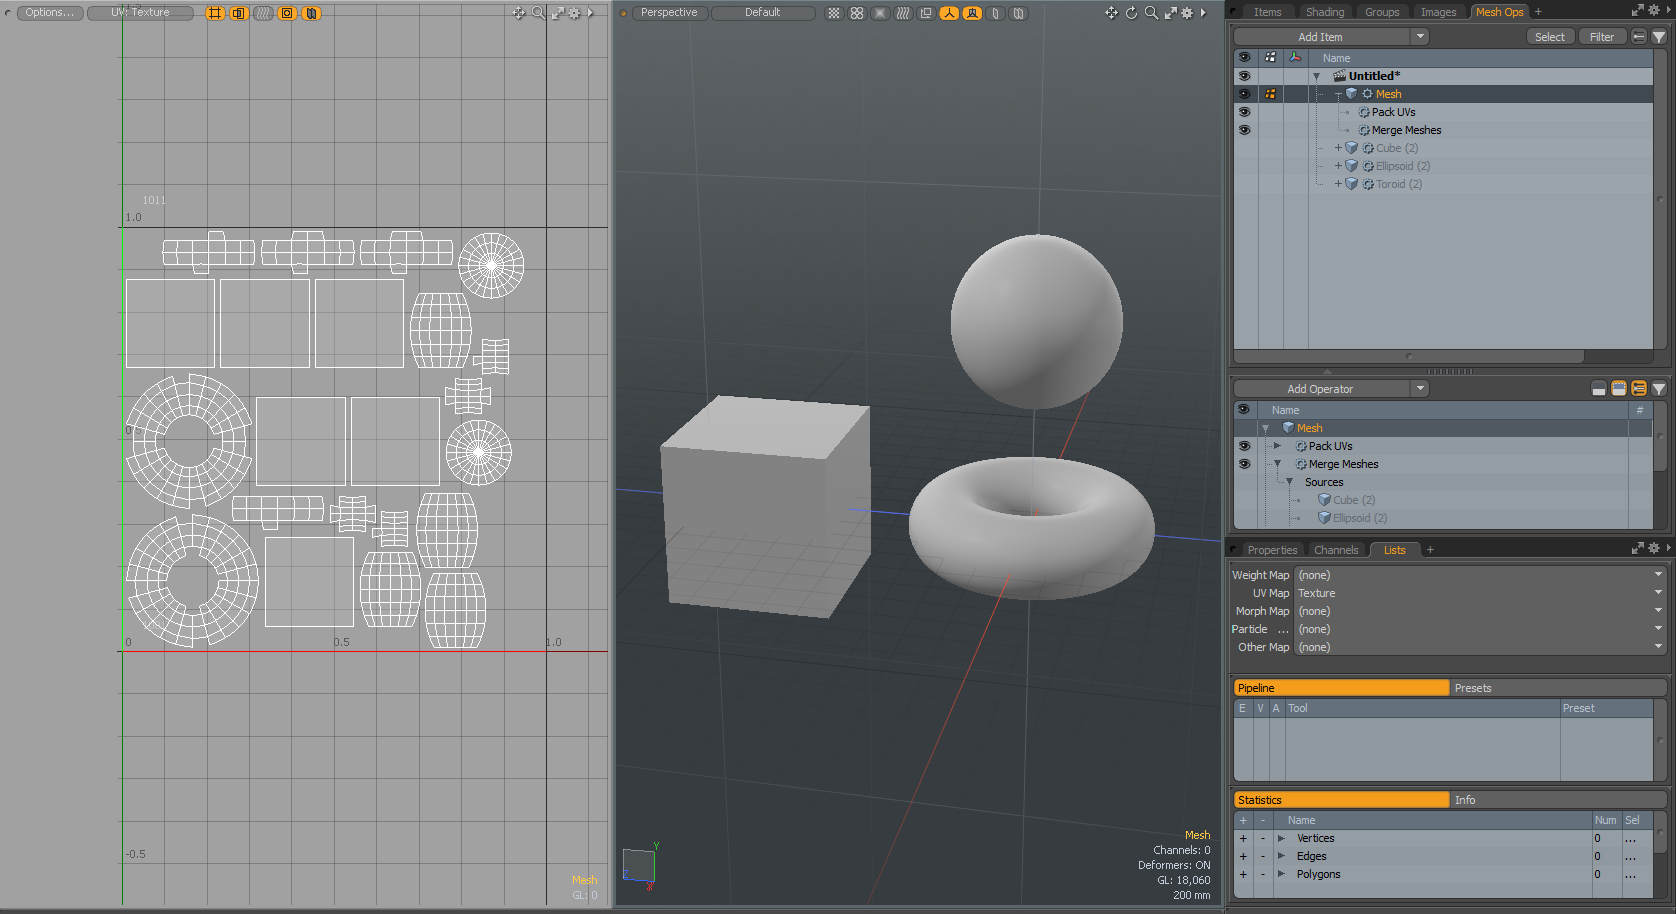Screen dimensions: 1676x914
Task: Toggle visibility of Merge Meshes in item tree
Action: pyautogui.click(x=1244, y=130)
